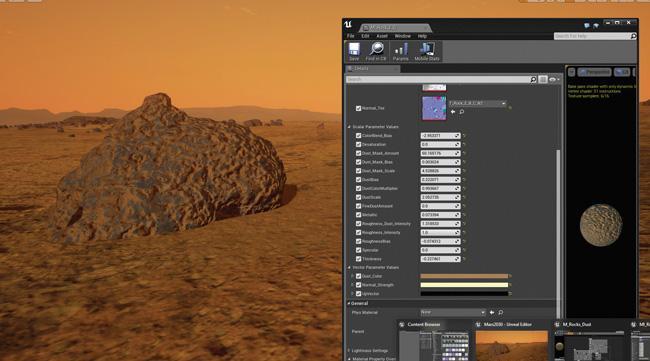Reset Normal_Tex to default with yellow arrow
The image size is (650, 361).
[510, 108]
